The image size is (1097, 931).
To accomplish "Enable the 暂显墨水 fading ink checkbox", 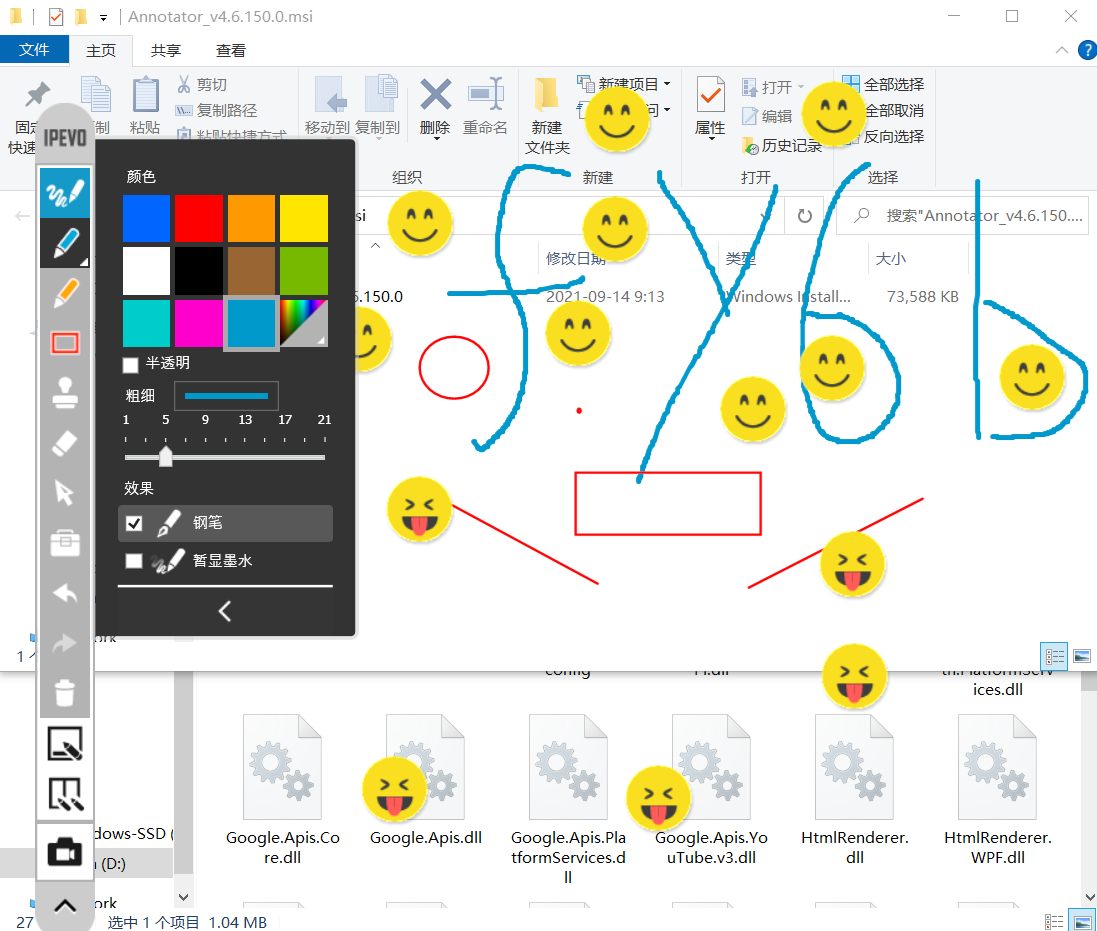I will (134, 561).
